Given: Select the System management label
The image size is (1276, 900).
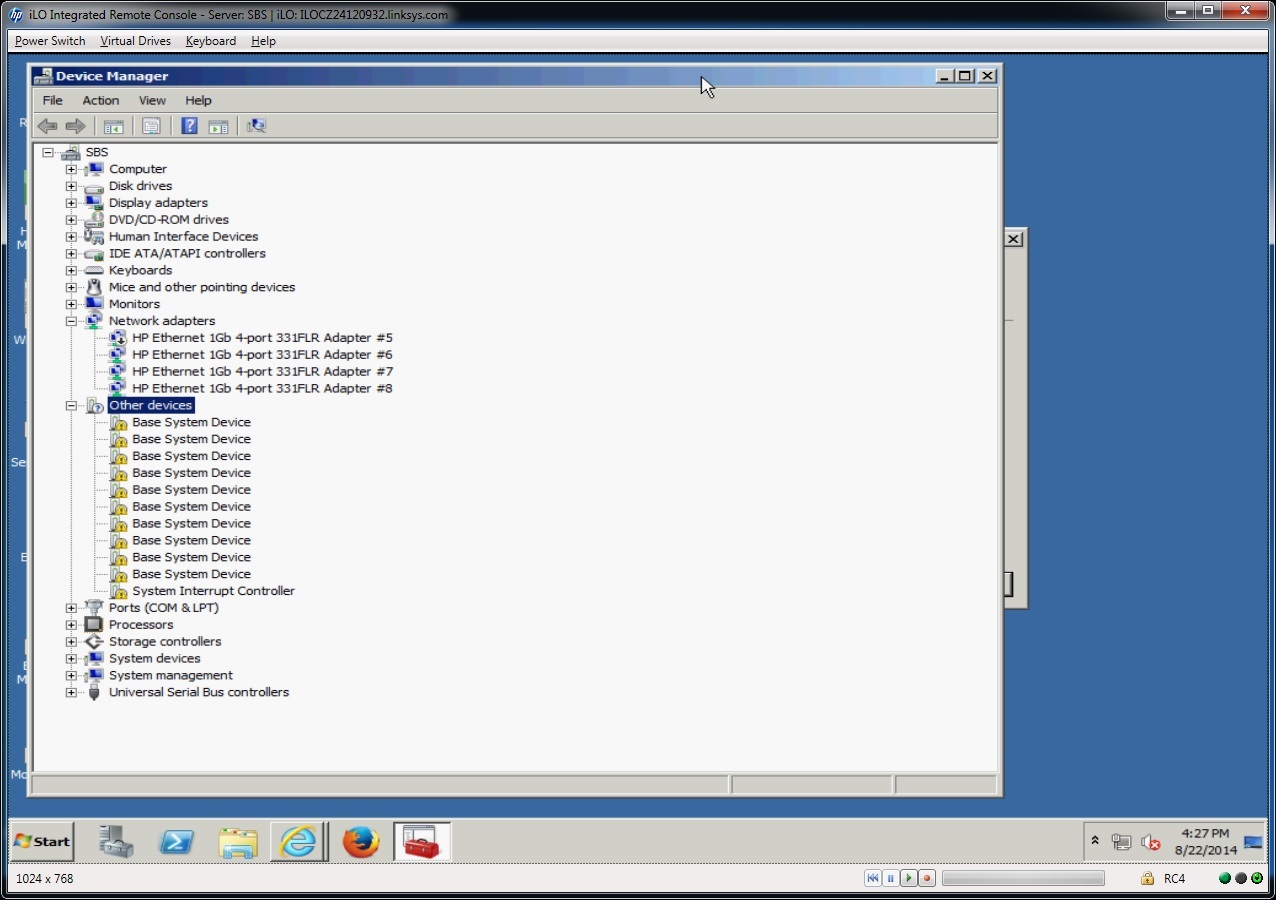Looking at the screenshot, I should click(x=170, y=676).
